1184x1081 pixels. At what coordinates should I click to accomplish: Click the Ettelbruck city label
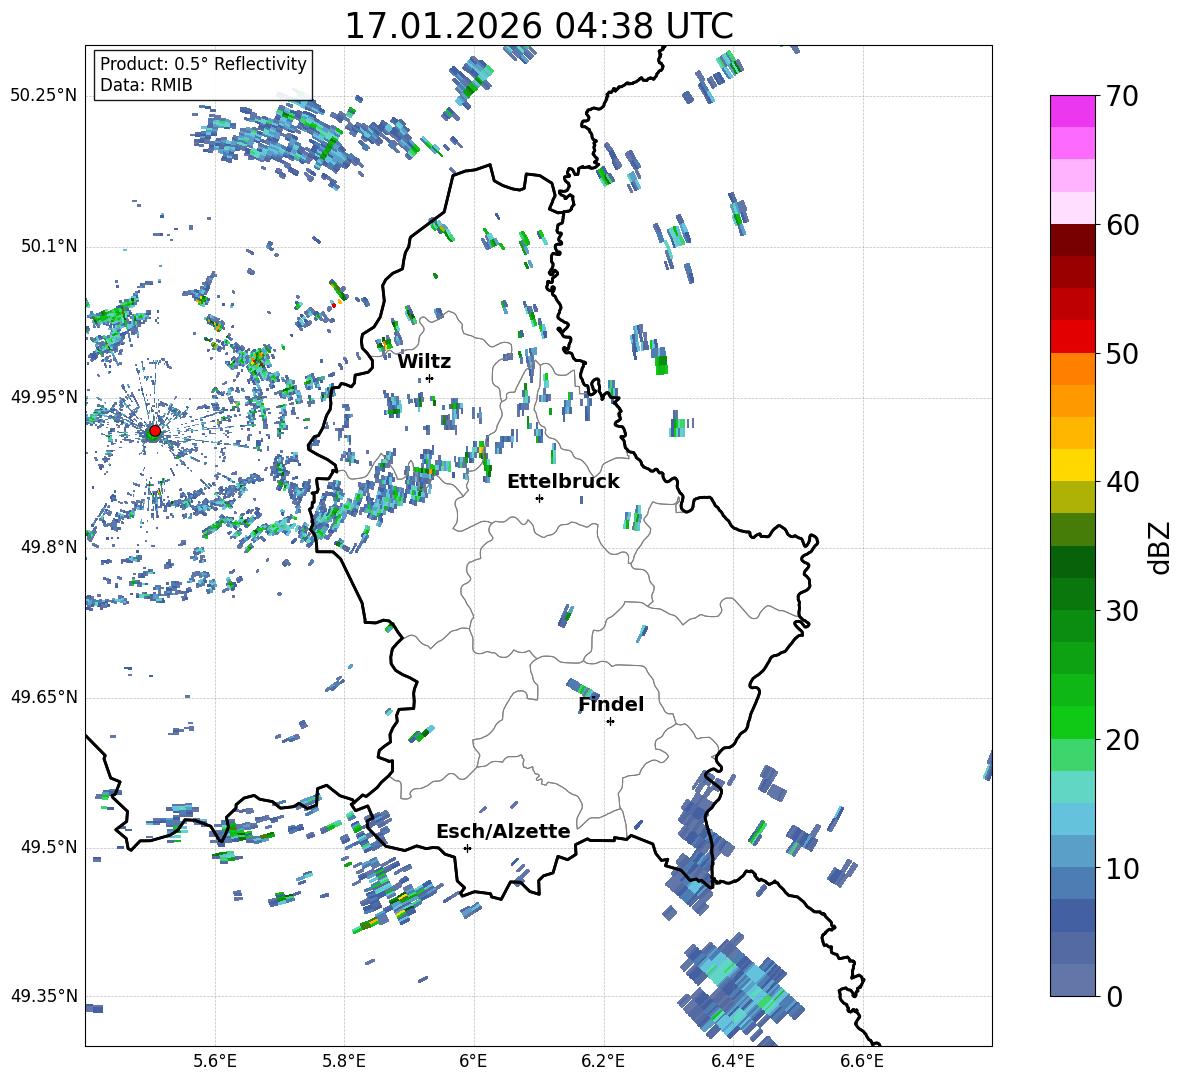coord(563,482)
